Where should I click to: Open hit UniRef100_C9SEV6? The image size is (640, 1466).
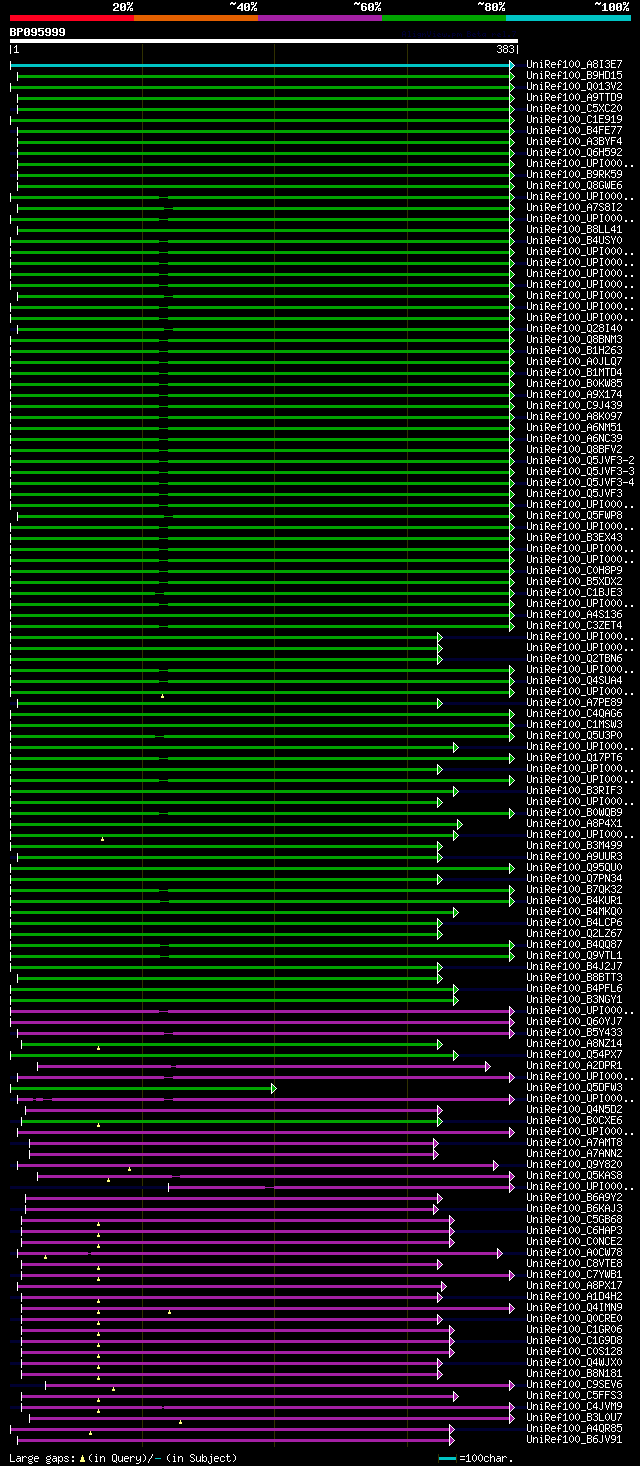pos(574,1384)
